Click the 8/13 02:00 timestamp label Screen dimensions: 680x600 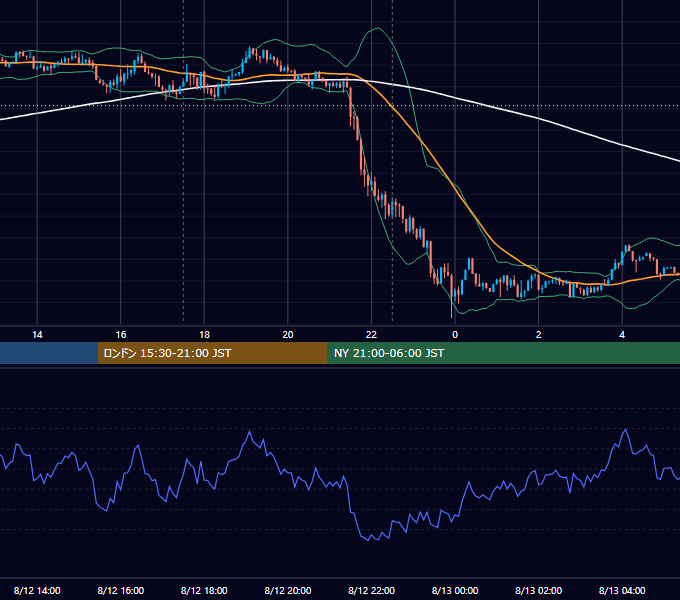tap(539, 590)
